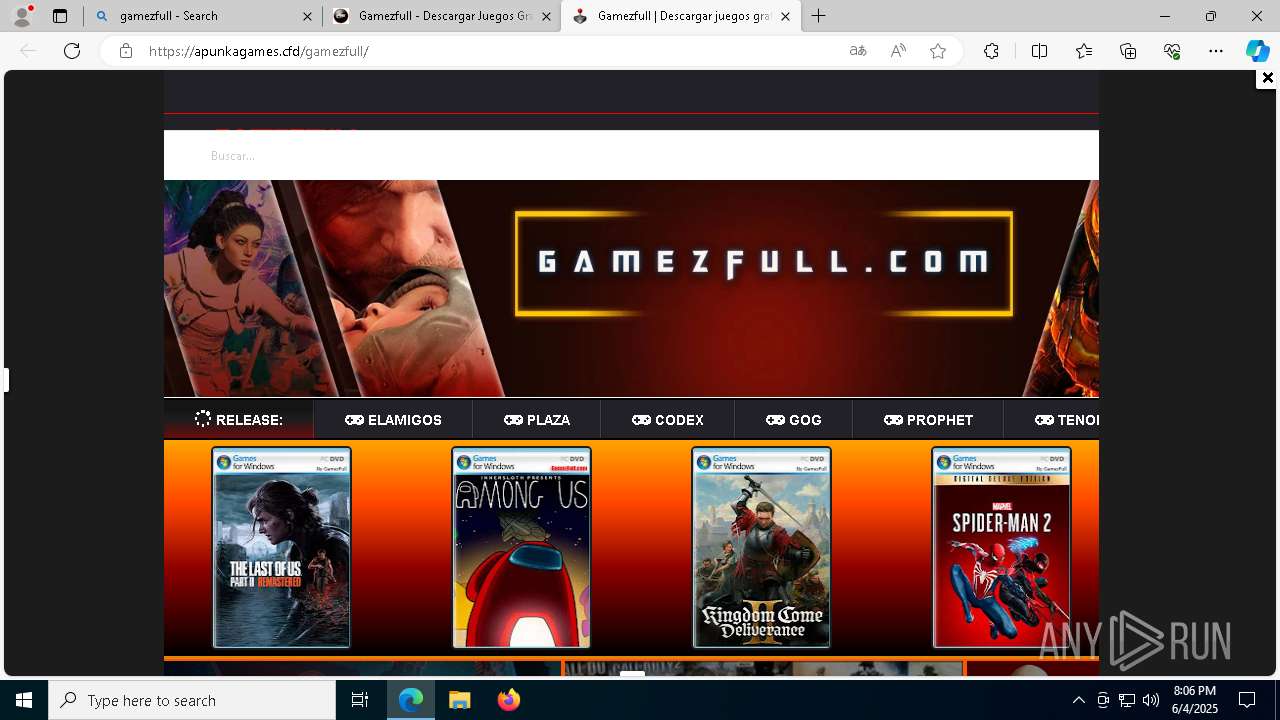Select active Gamezfull | Descargar juegos tab
This screenshot has height=720, width=1280.
[681, 16]
